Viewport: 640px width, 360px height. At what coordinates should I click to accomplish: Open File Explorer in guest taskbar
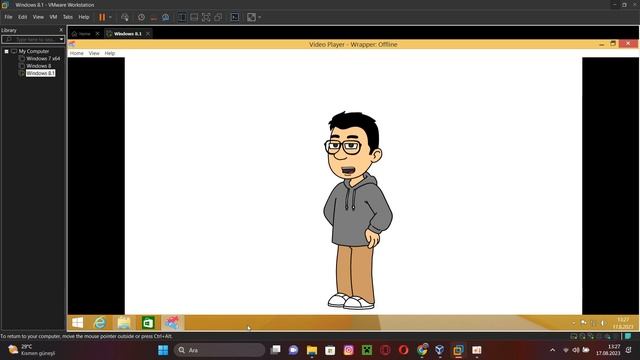pos(124,323)
